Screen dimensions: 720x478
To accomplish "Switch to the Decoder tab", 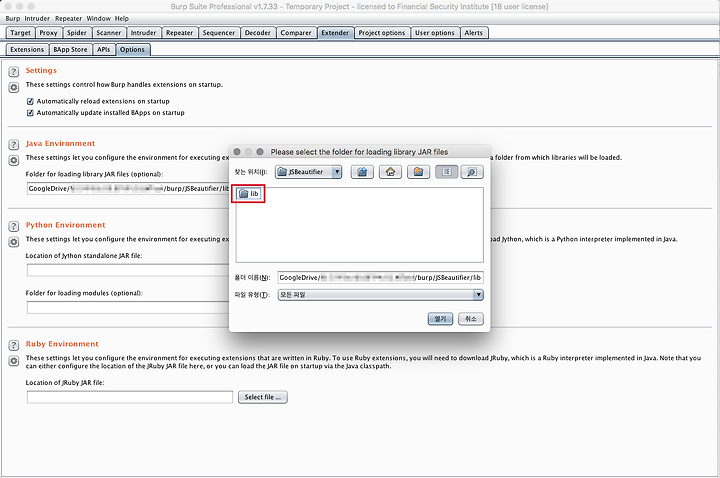I will [x=258, y=33].
